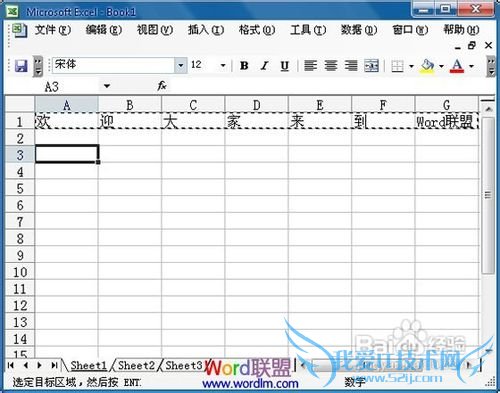Open the font size dropdown
500x393 pixels.
223,65
